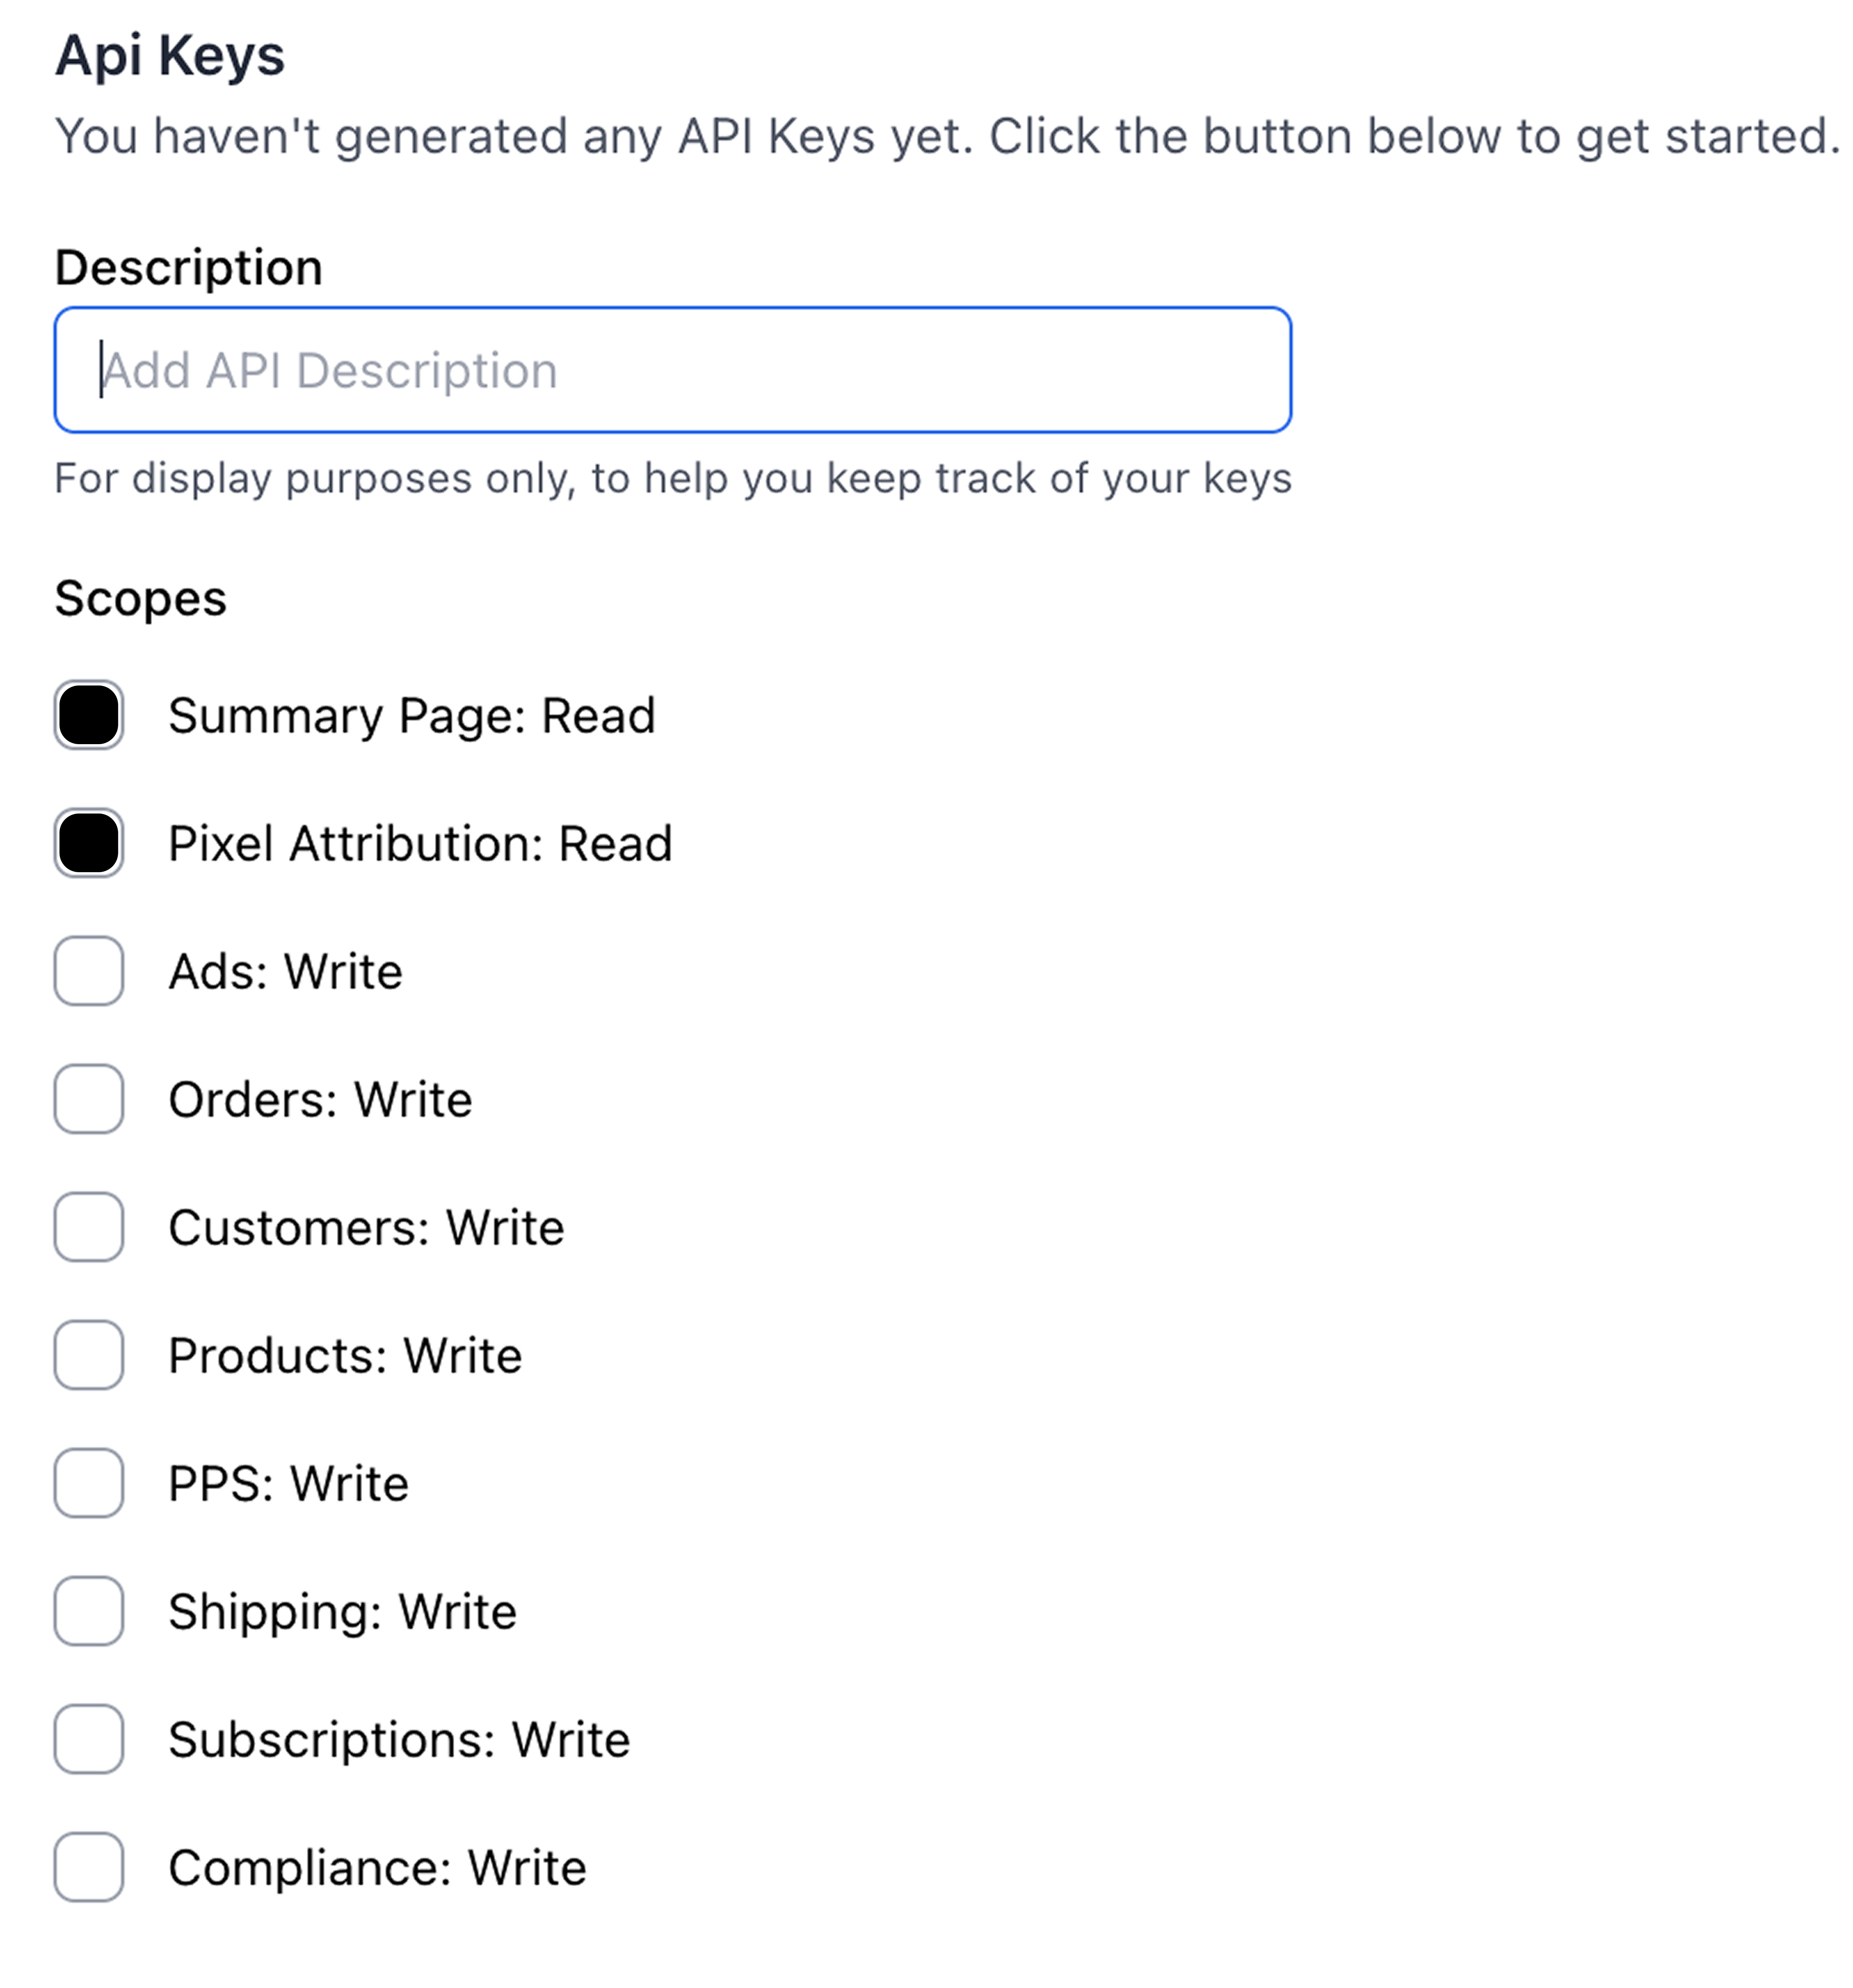This screenshot has width=1853, height=1988.
Task: Uncheck the Pixel Attribution: Read checkbox
Action: click(x=89, y=843)
